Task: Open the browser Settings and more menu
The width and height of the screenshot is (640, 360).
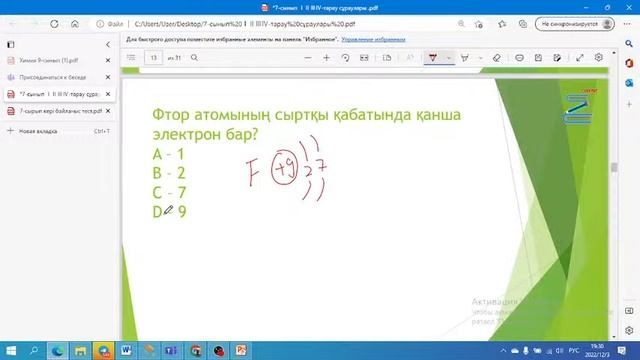Action: pos(627,24)
